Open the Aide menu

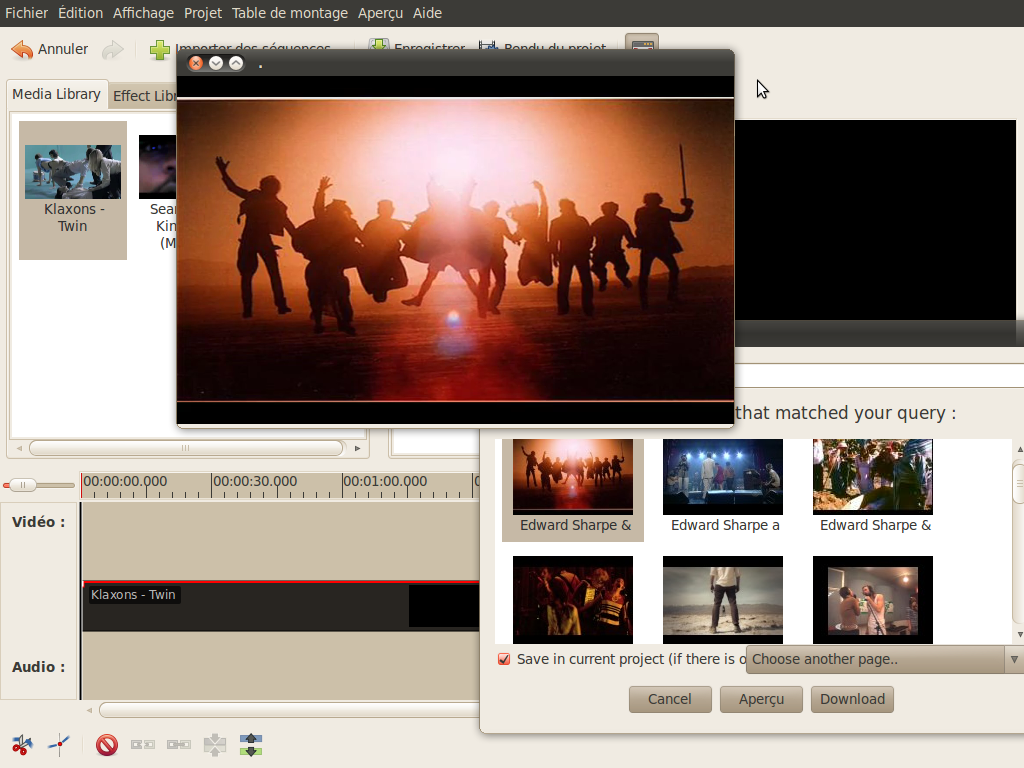click(427, 13)
